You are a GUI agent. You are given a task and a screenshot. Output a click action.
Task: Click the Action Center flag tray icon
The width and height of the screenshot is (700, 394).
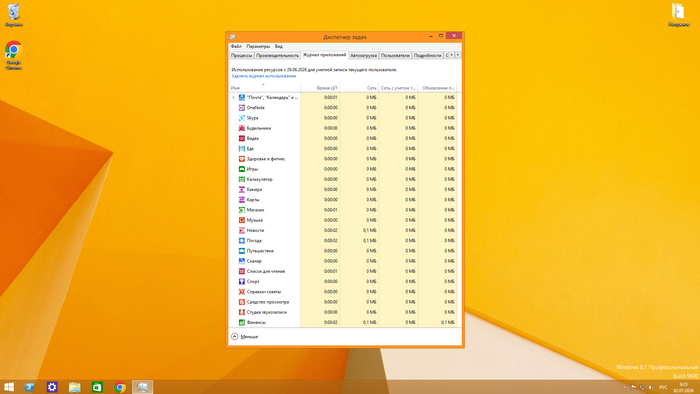point(633,387)
